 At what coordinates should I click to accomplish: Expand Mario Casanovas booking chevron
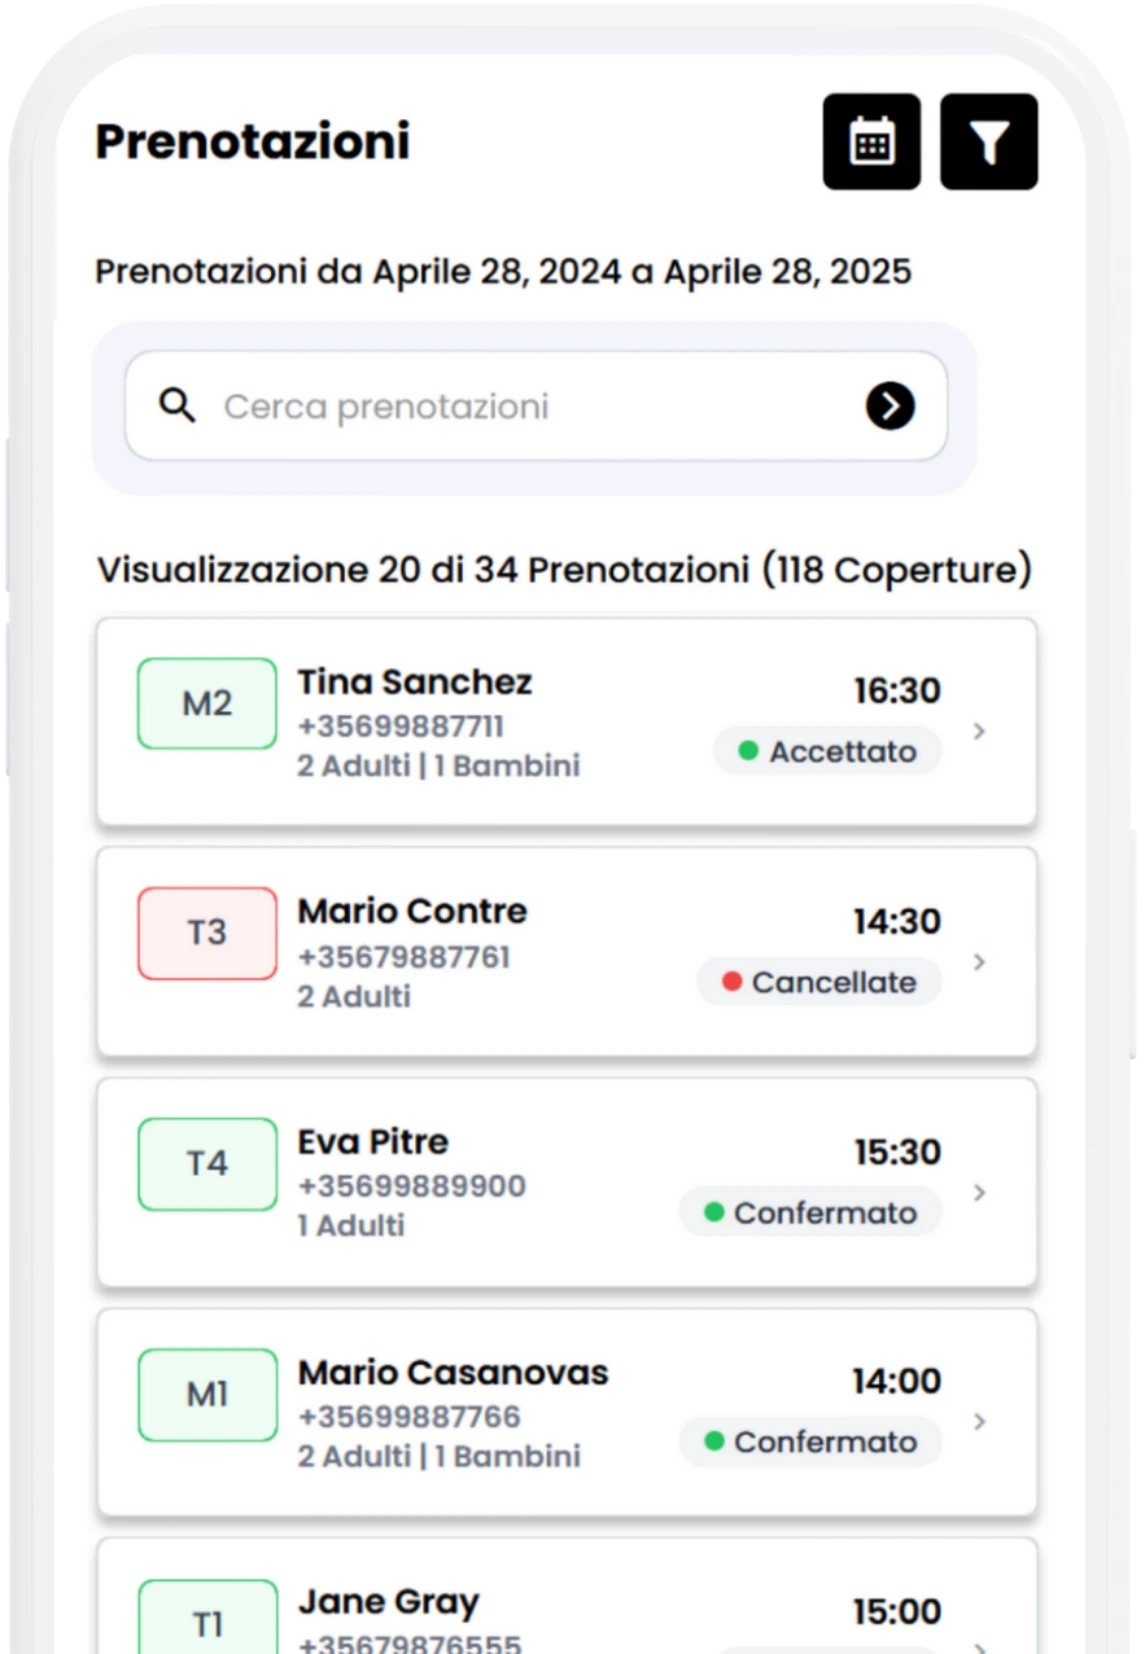point(979,1421)
